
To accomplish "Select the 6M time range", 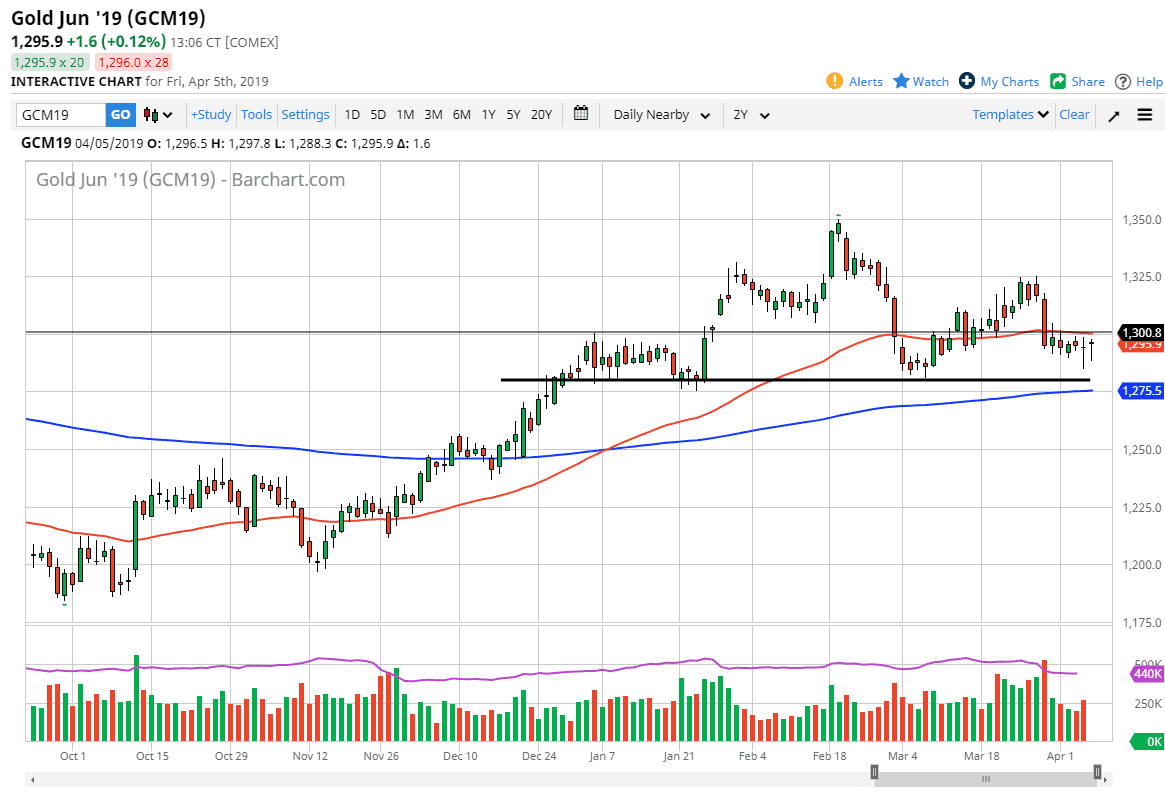I will 461,115.
